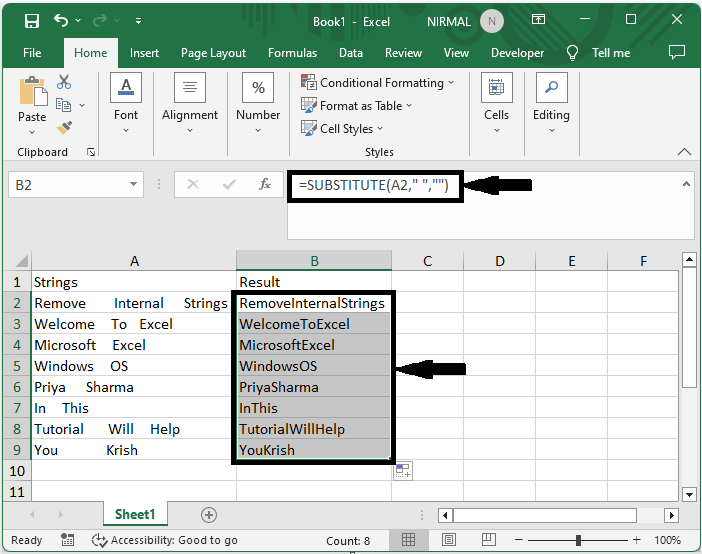702x554 pixels.
Task: Click inside the formula bar text
Action: coord(373,185)
